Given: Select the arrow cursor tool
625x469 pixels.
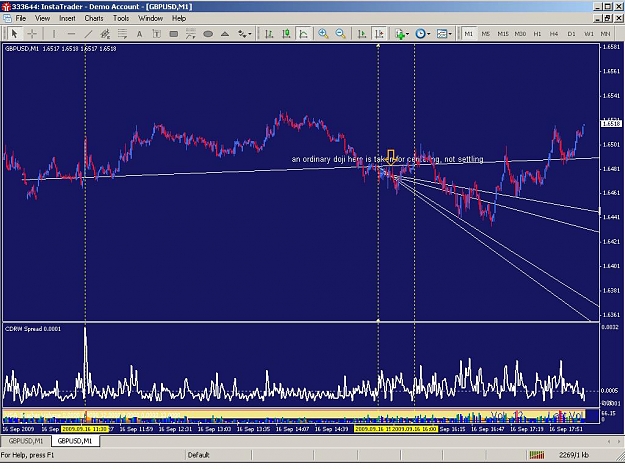Looking at the screenshot, I should click(x=14, y=34).
